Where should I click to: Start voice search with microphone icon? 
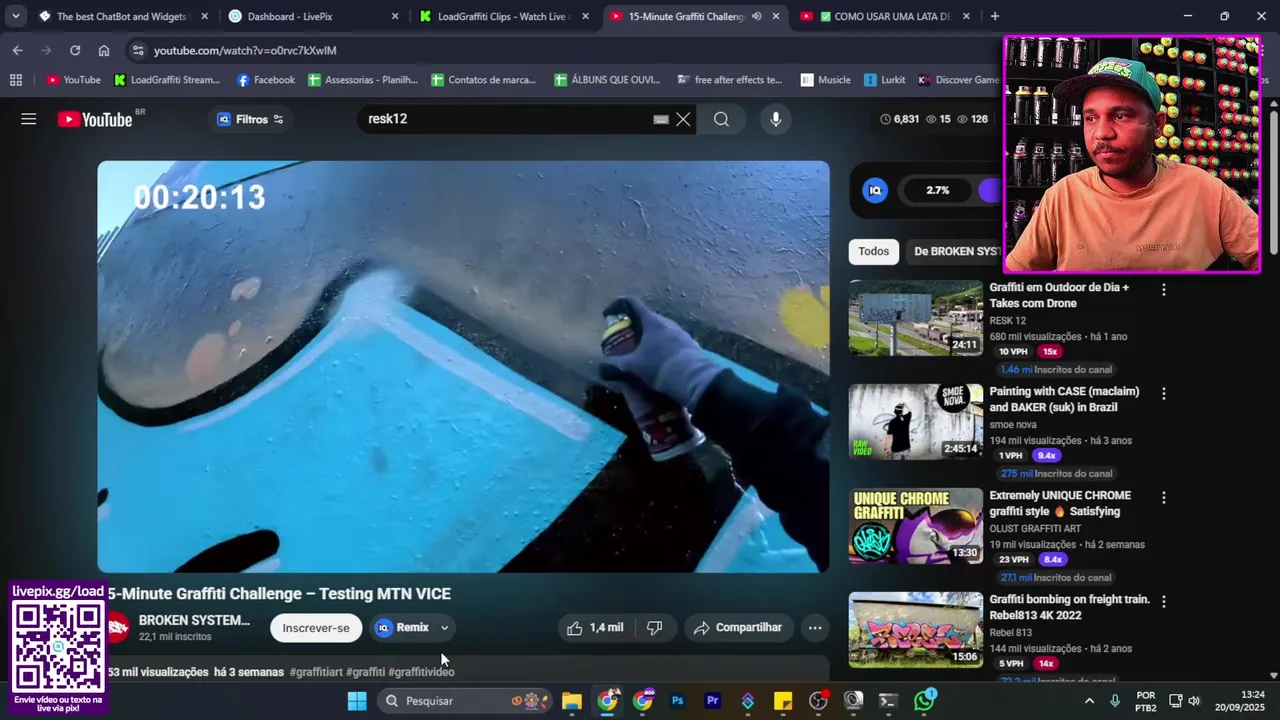tap(775, 119)
